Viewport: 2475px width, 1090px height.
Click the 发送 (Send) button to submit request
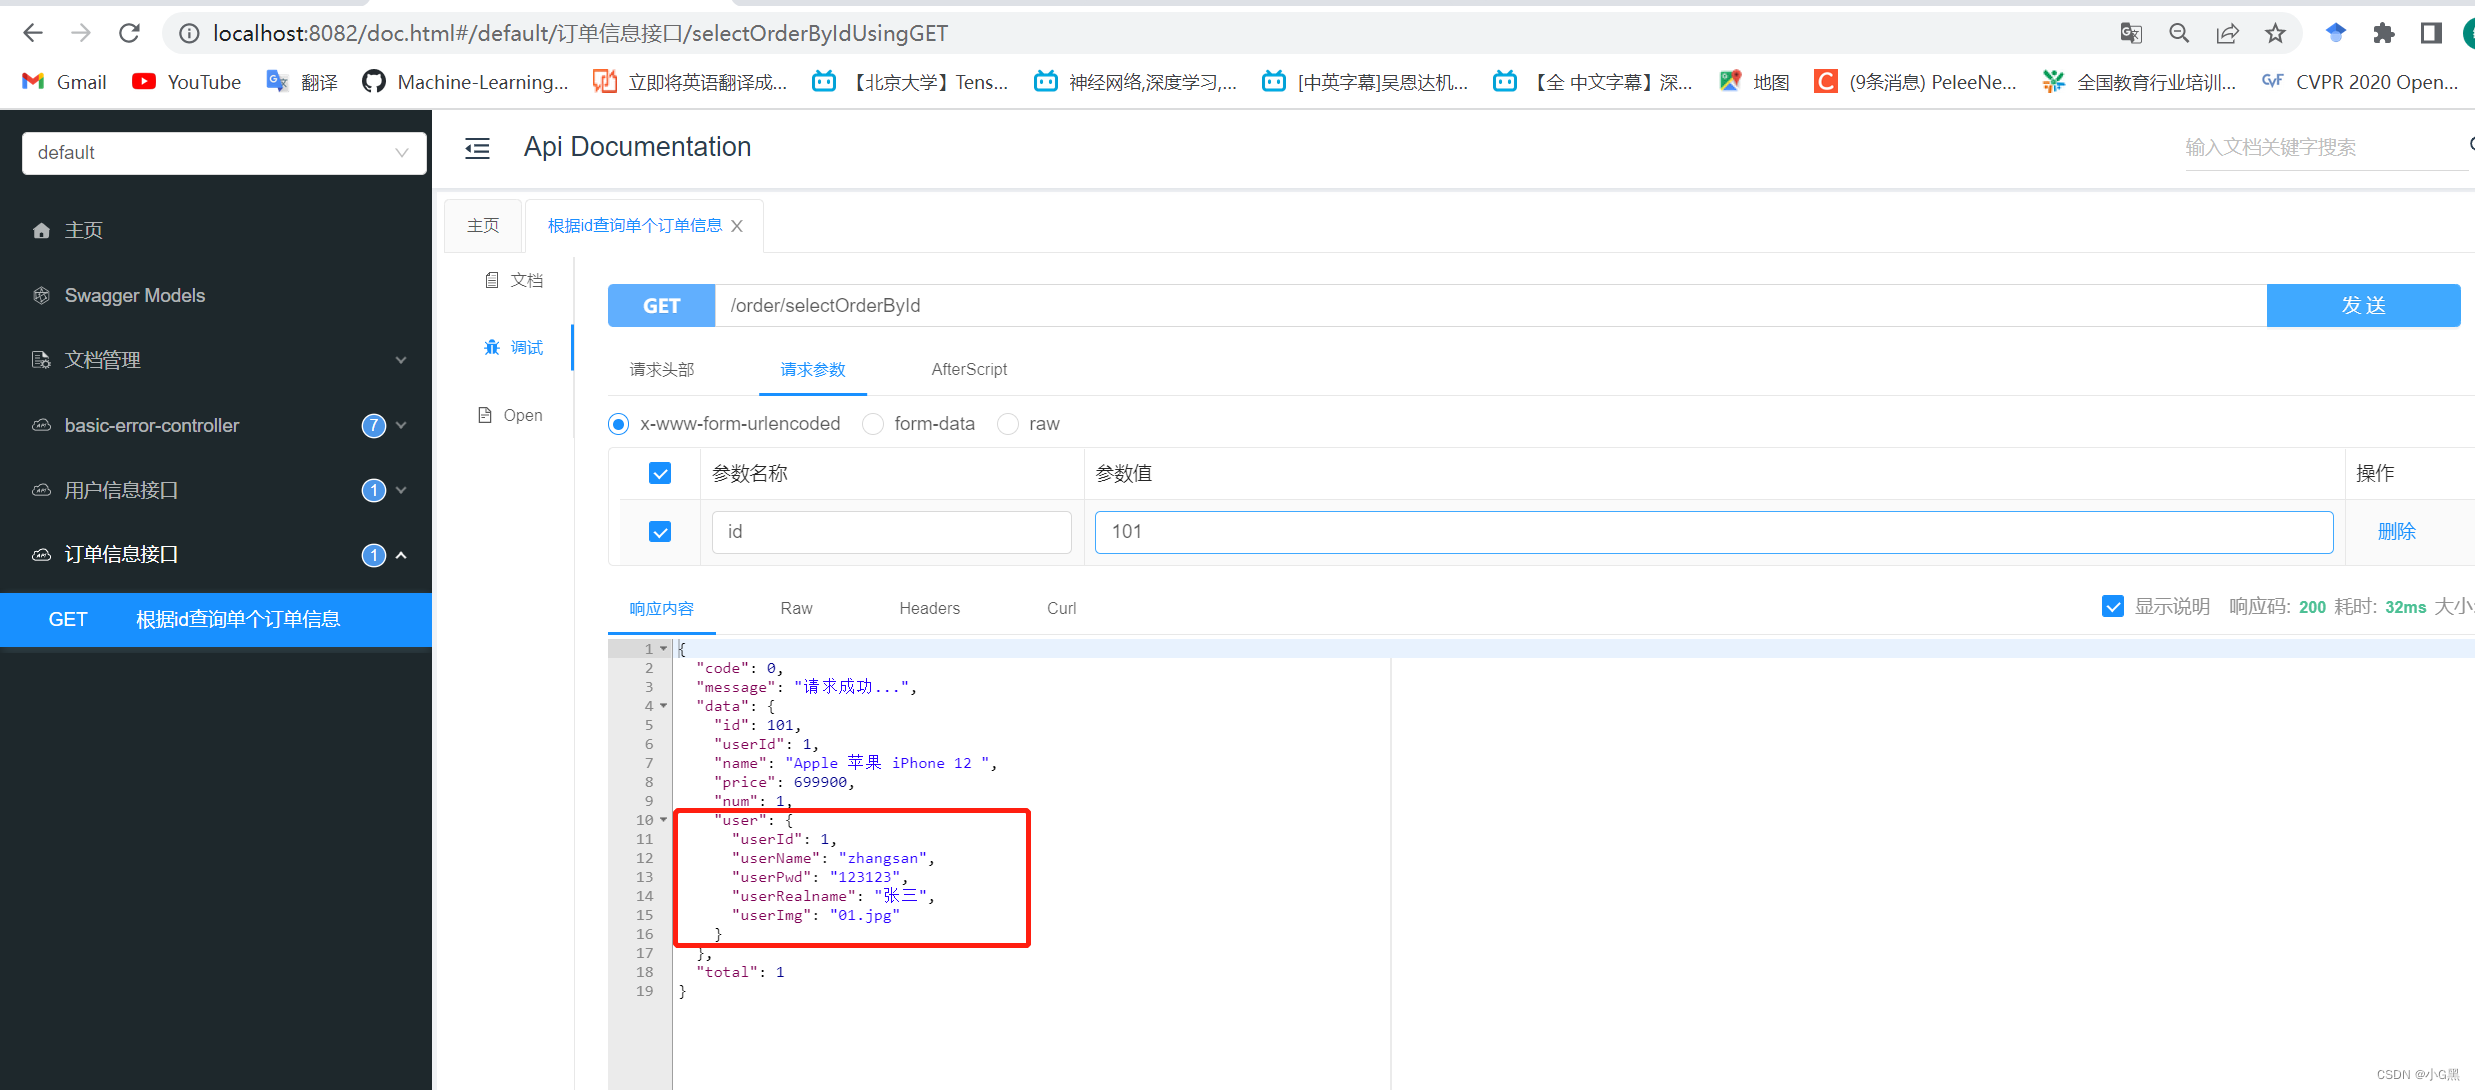tap(2363, 306)
